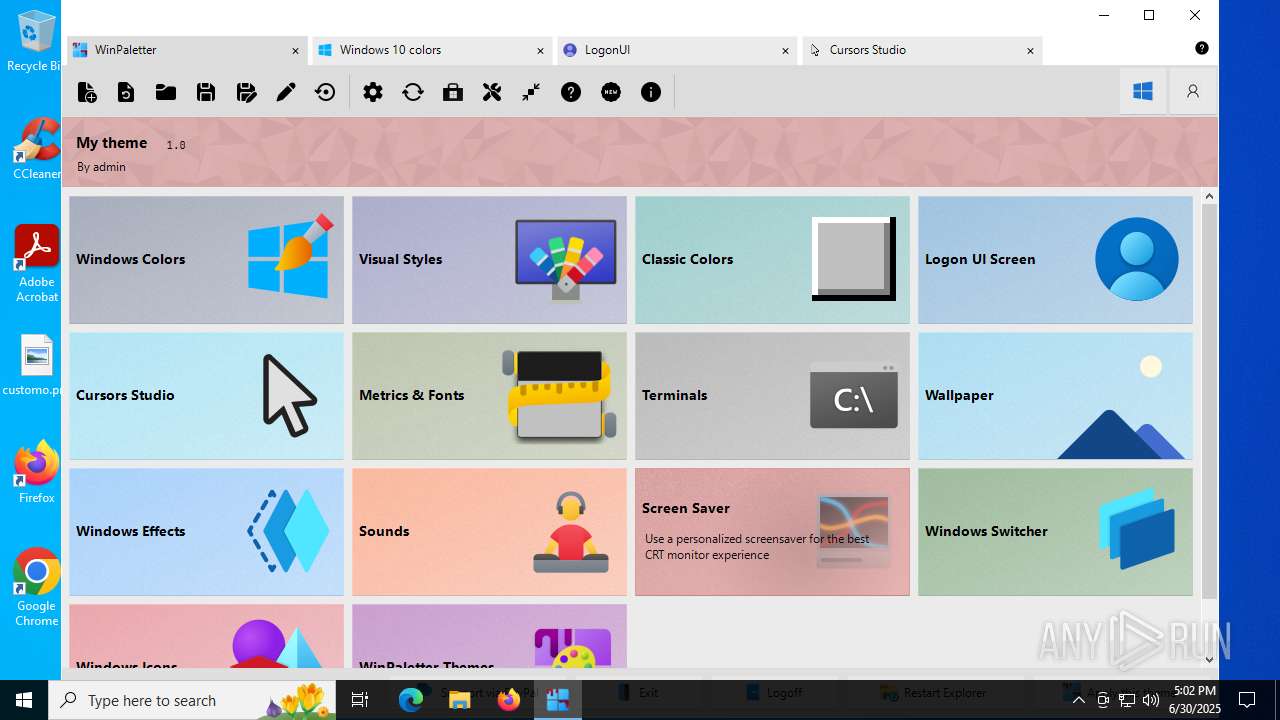This screenshot has height=720, width=1280.
Task: Click help icon beside tab strip
Action: click(x=1202, y=48)
